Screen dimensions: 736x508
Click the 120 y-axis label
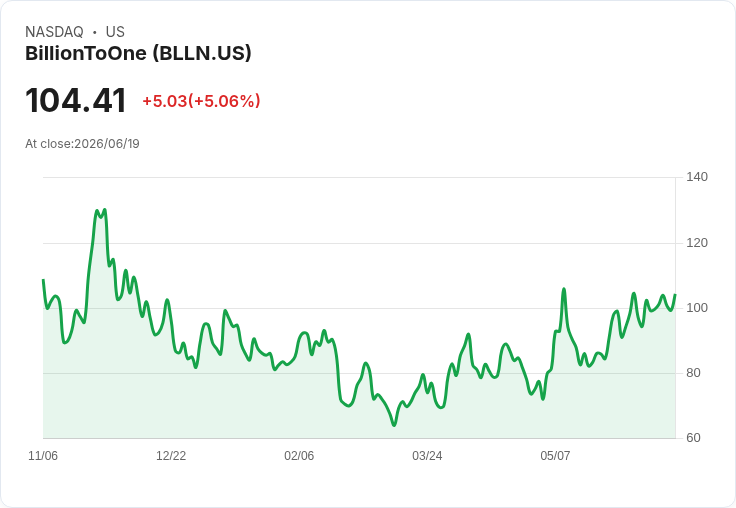pyautogui.click(x=697, y=243)
